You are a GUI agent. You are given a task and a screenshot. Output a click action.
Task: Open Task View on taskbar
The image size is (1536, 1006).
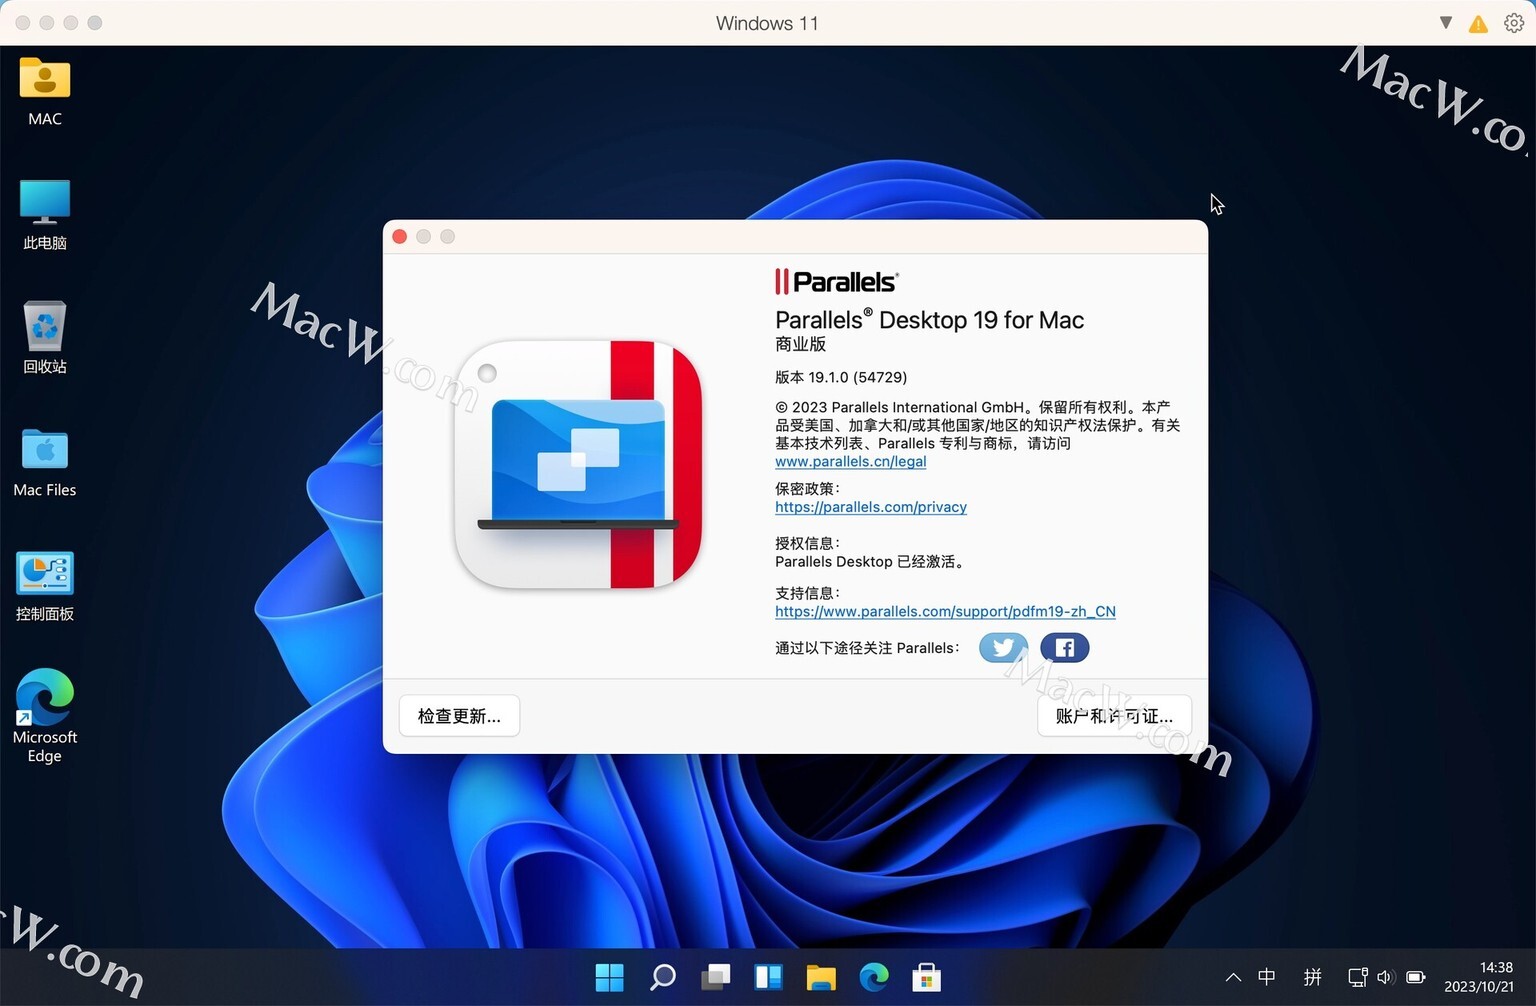[x=715, y=977]
